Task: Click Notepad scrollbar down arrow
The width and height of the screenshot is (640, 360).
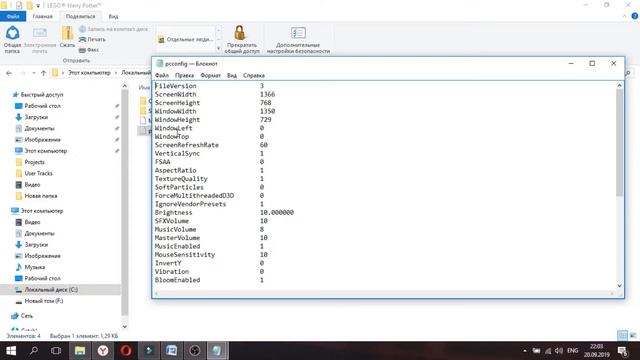Action: 619,286
